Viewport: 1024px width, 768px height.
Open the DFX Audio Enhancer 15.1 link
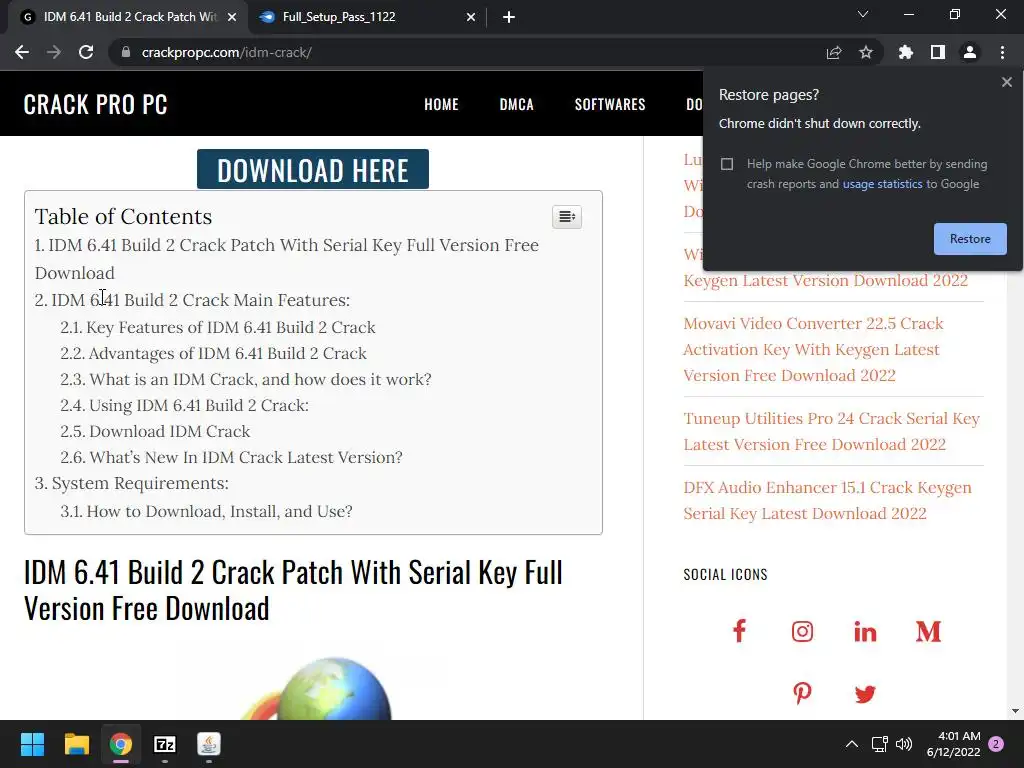(827, 500)
